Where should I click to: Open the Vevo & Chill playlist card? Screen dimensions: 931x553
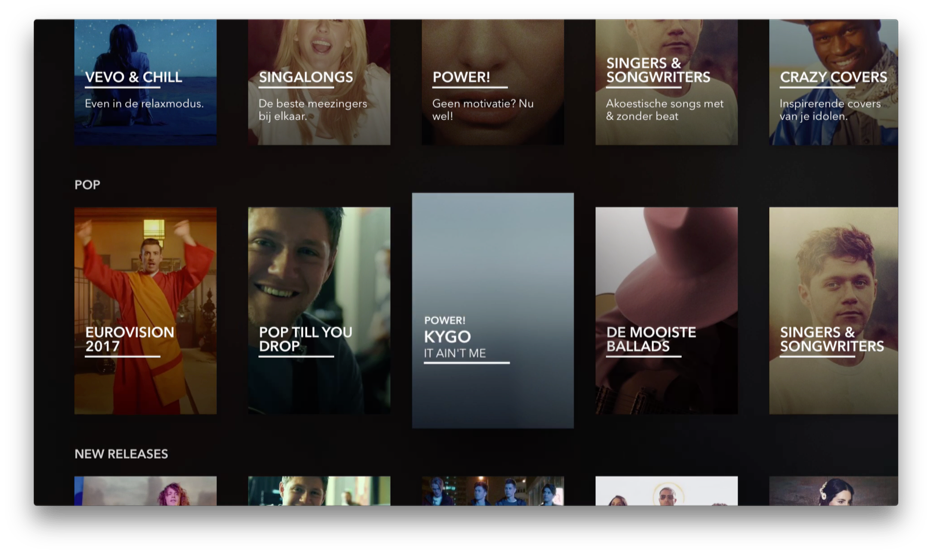[145, 82]
